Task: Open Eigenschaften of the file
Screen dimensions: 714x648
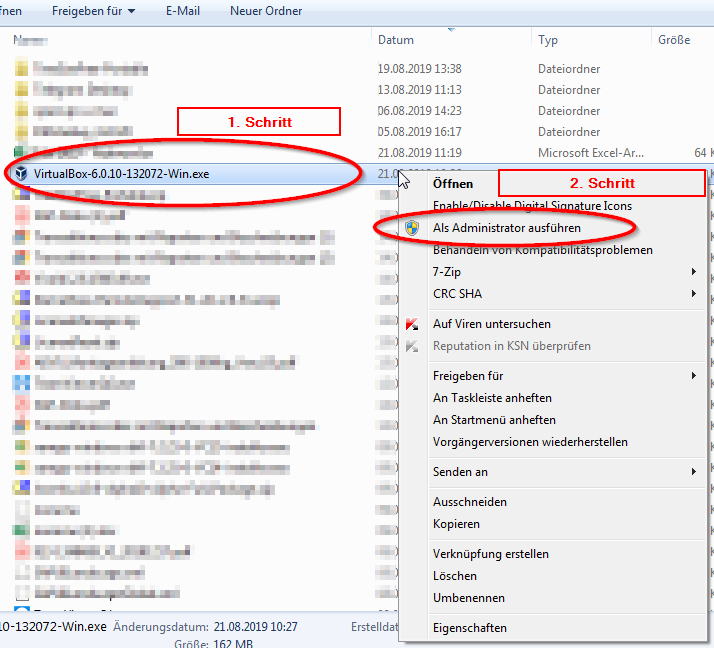Action: pos(469,628)
